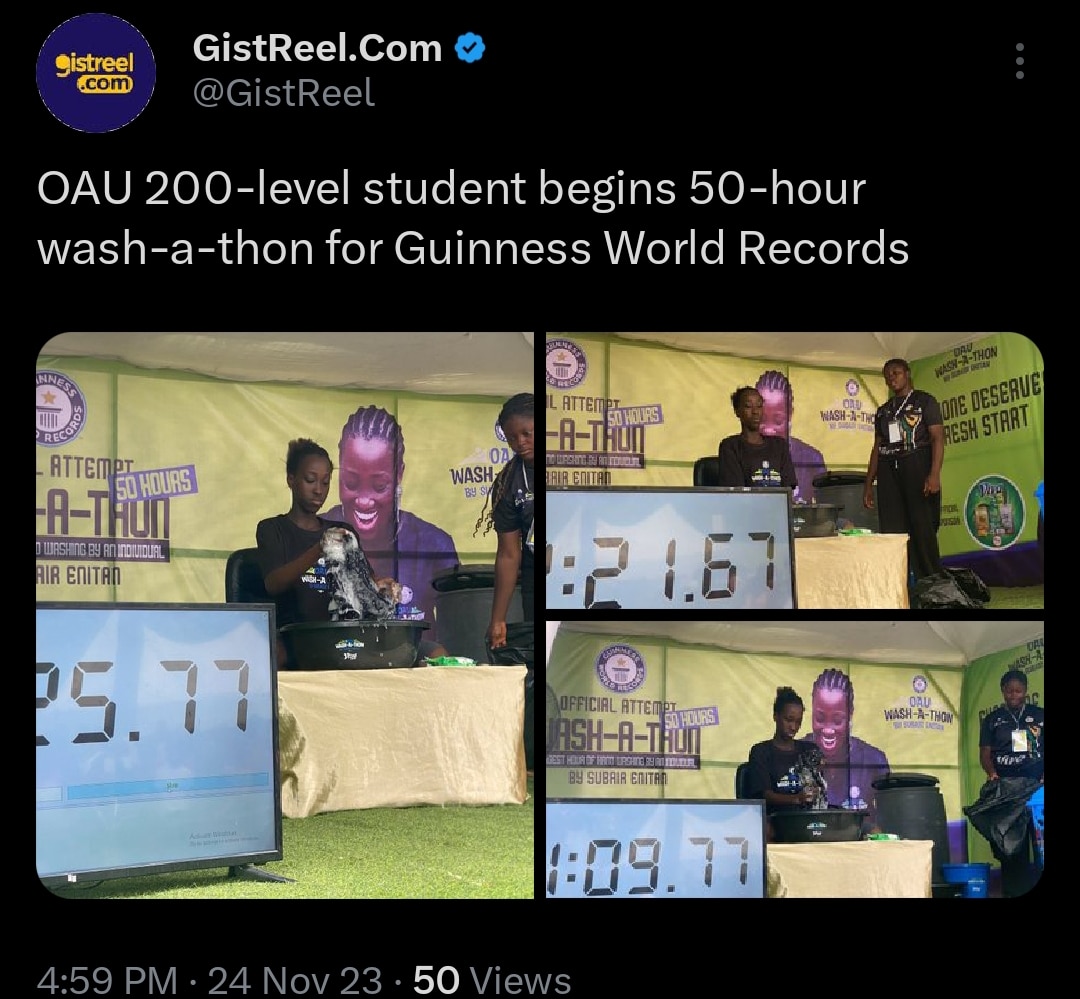Click the black wash basin in left photo
This screenshot has height=999, width=1080.
click(353, 644)
